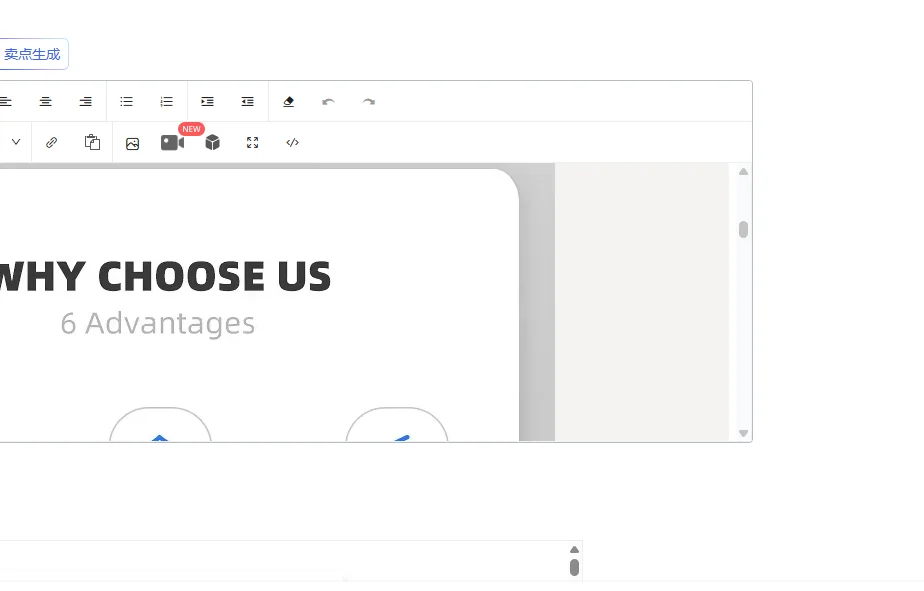Expand the dropdown chevron beside the link icon
Screen dimensions: 924x591
(16, 142)
